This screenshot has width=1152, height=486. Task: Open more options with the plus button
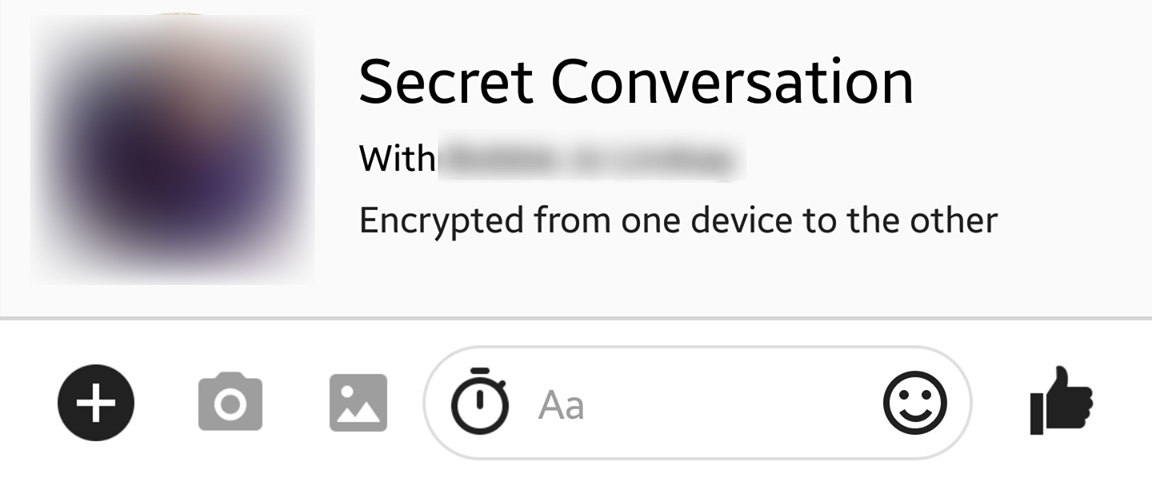pyautogui.click(x=96, y=403)
